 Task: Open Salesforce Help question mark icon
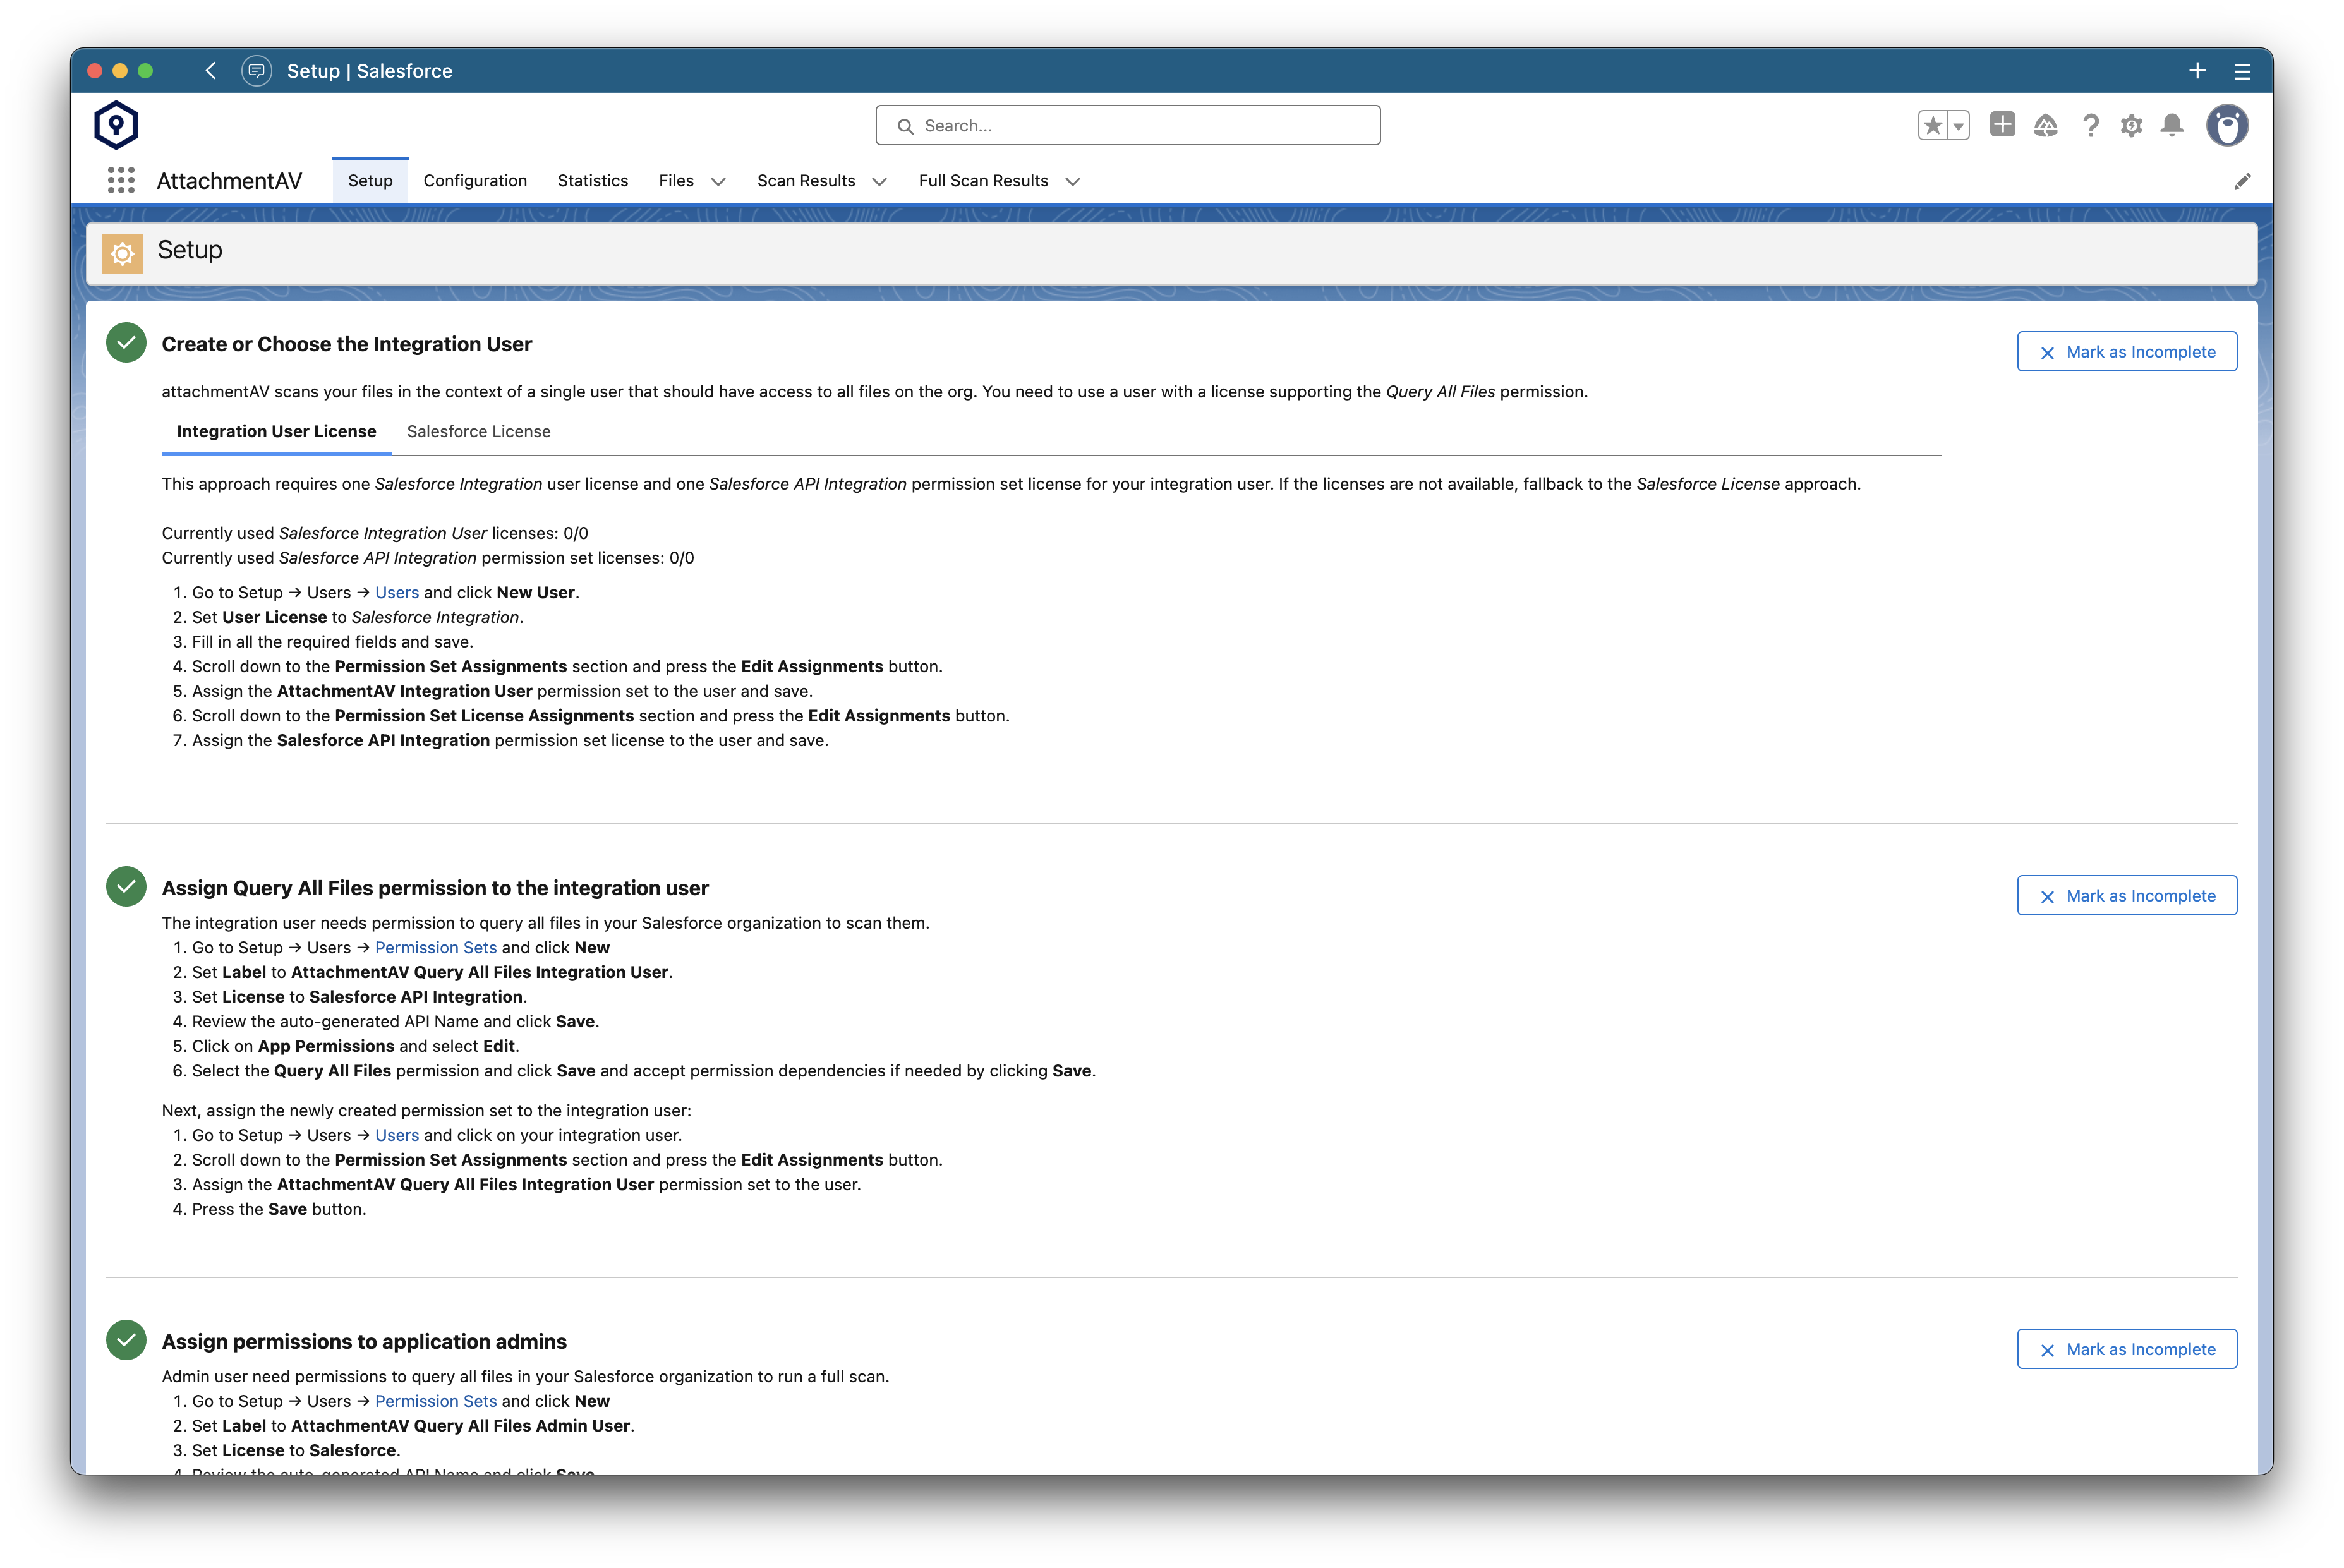click(2090, 125)
